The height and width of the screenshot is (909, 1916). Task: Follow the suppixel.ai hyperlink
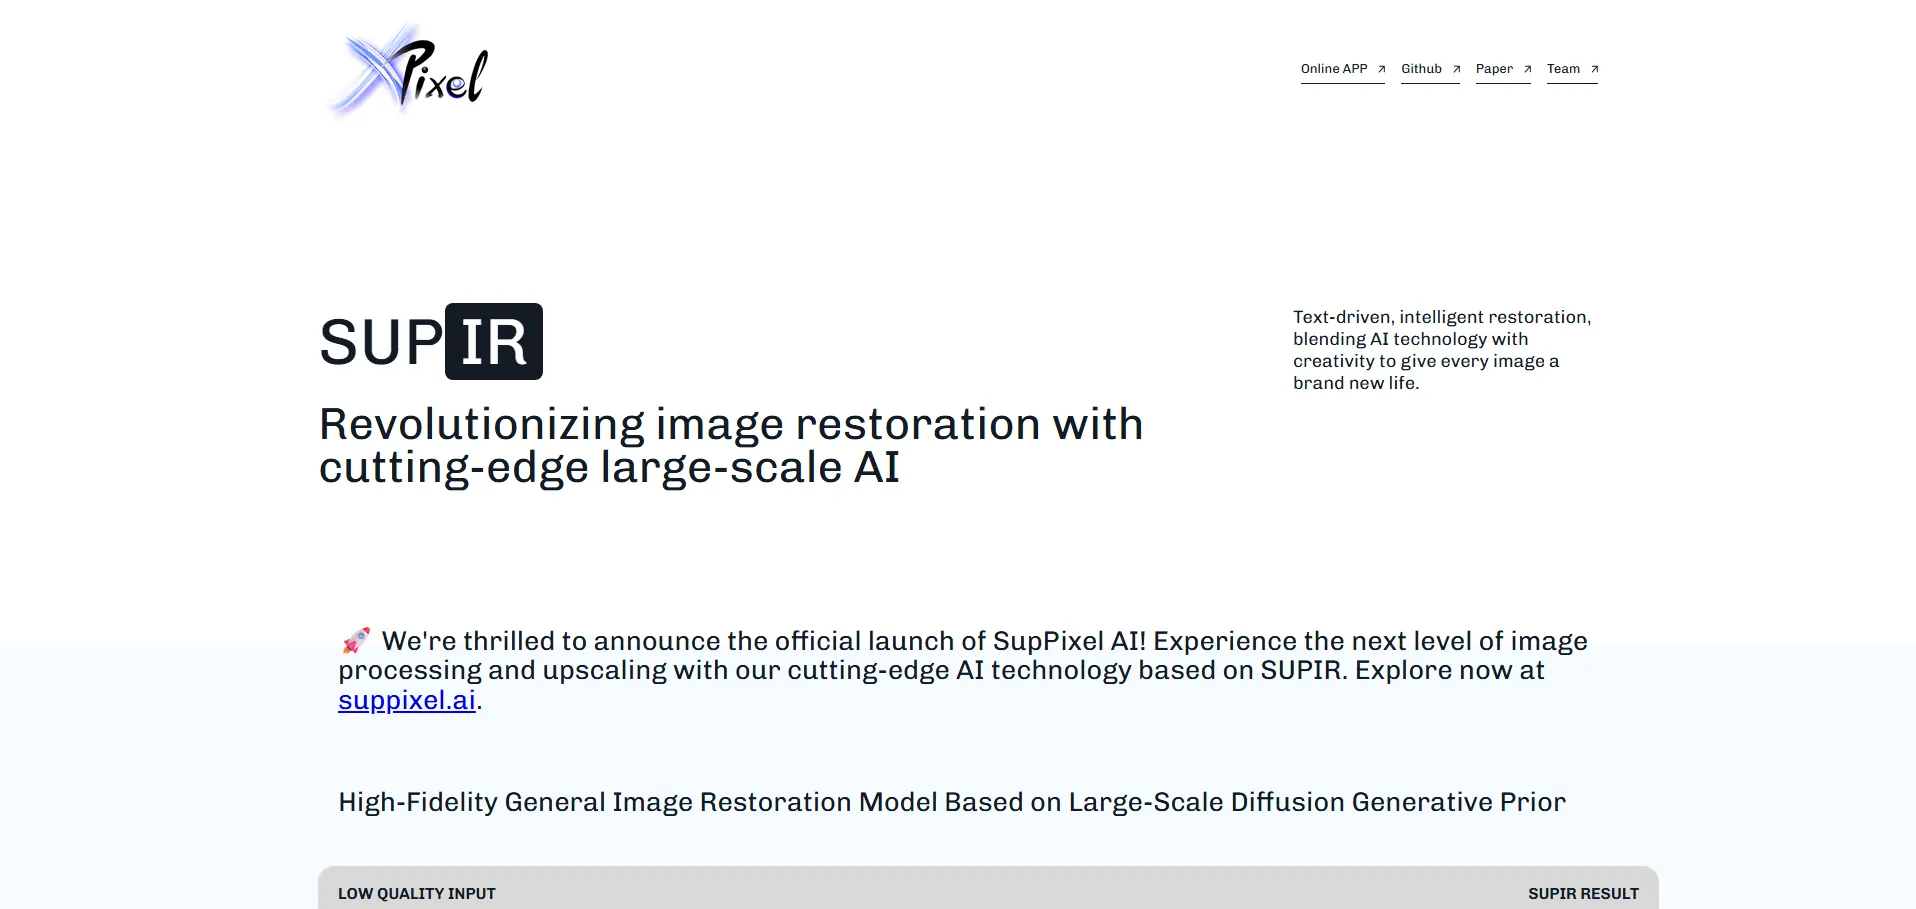pyautogui.click(x=406, y=700)
